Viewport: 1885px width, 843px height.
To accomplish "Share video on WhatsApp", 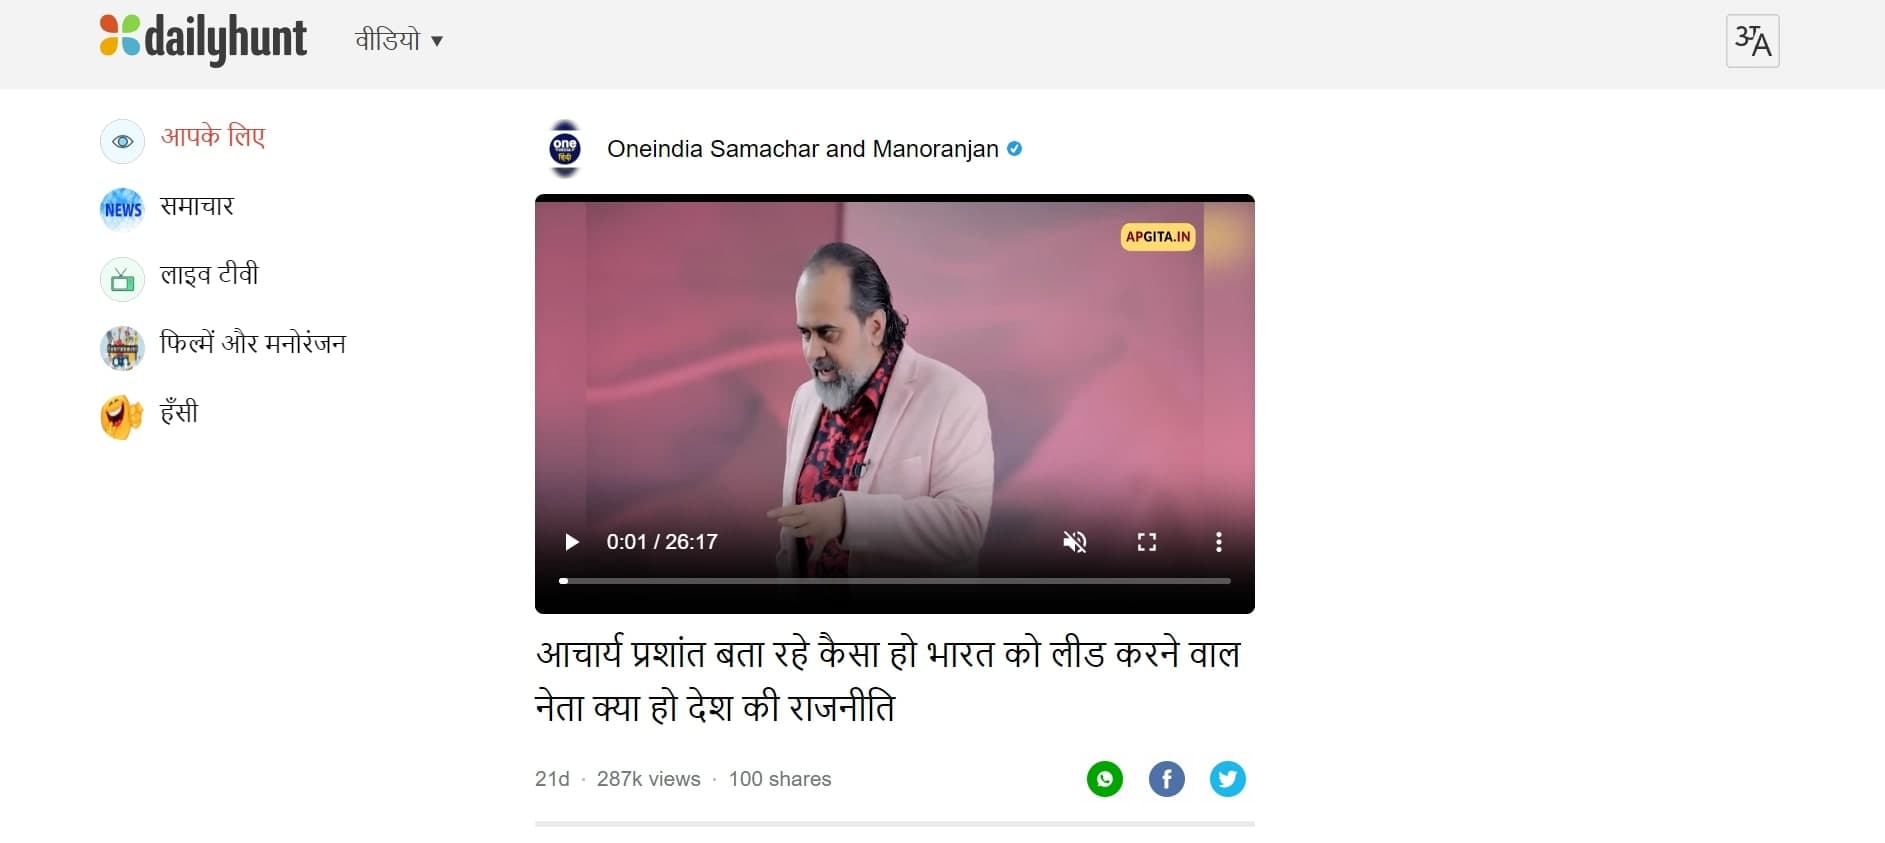I will (1105, 779).
